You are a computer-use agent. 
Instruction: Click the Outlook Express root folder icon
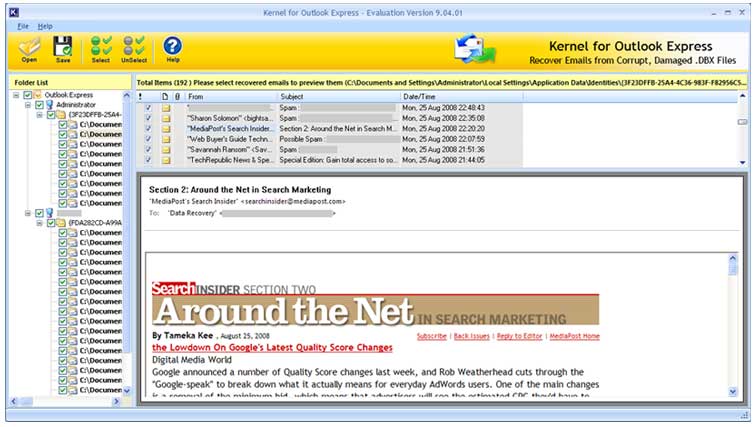tap(38, 95)
